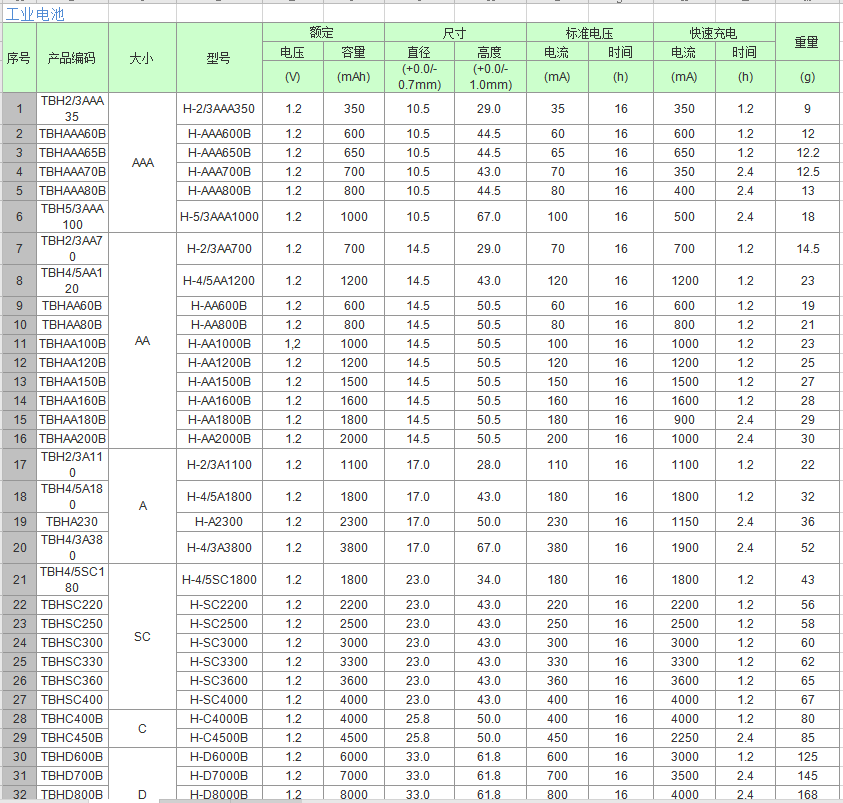Select the 大小 header cell
This screenshot has width=843, height=803.
coord(142,58)
